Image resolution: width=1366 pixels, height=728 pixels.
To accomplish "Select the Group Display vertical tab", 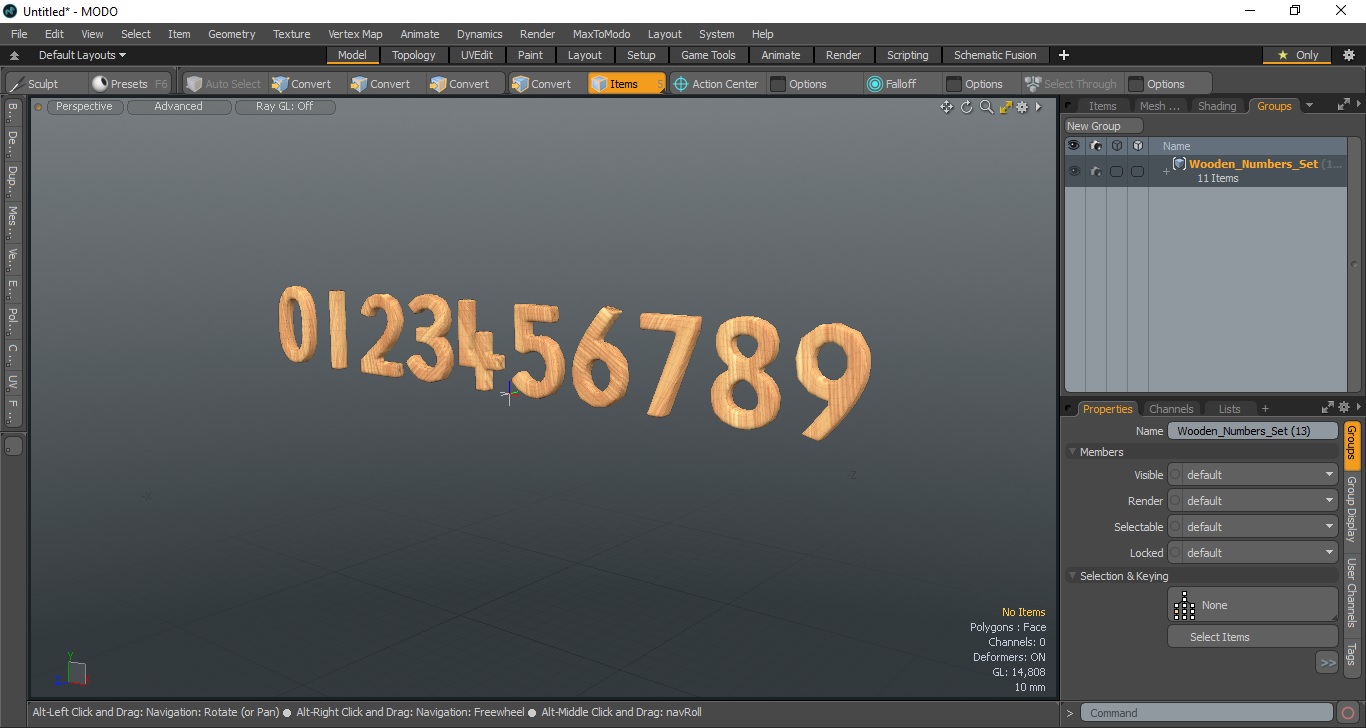I will (1351, 510).
